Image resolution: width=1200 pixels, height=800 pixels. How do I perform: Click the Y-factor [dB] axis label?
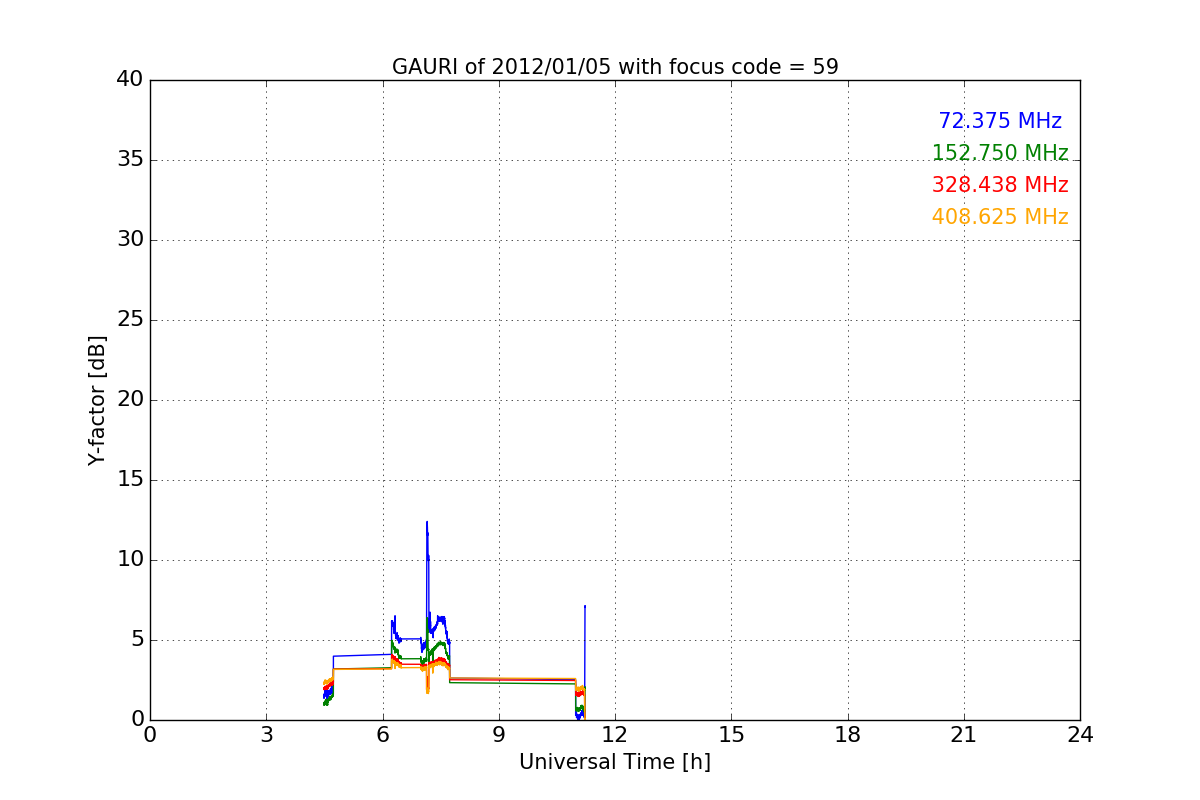pyautogui.click(x=97, y=400)
